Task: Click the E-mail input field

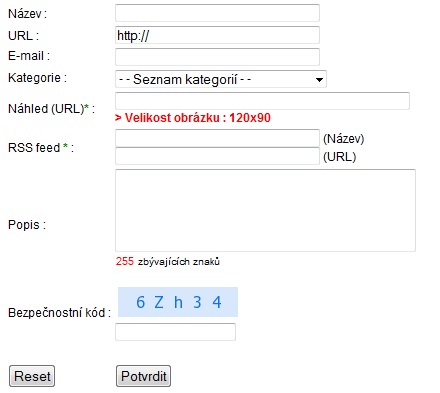Action: (x=217, y=57)
